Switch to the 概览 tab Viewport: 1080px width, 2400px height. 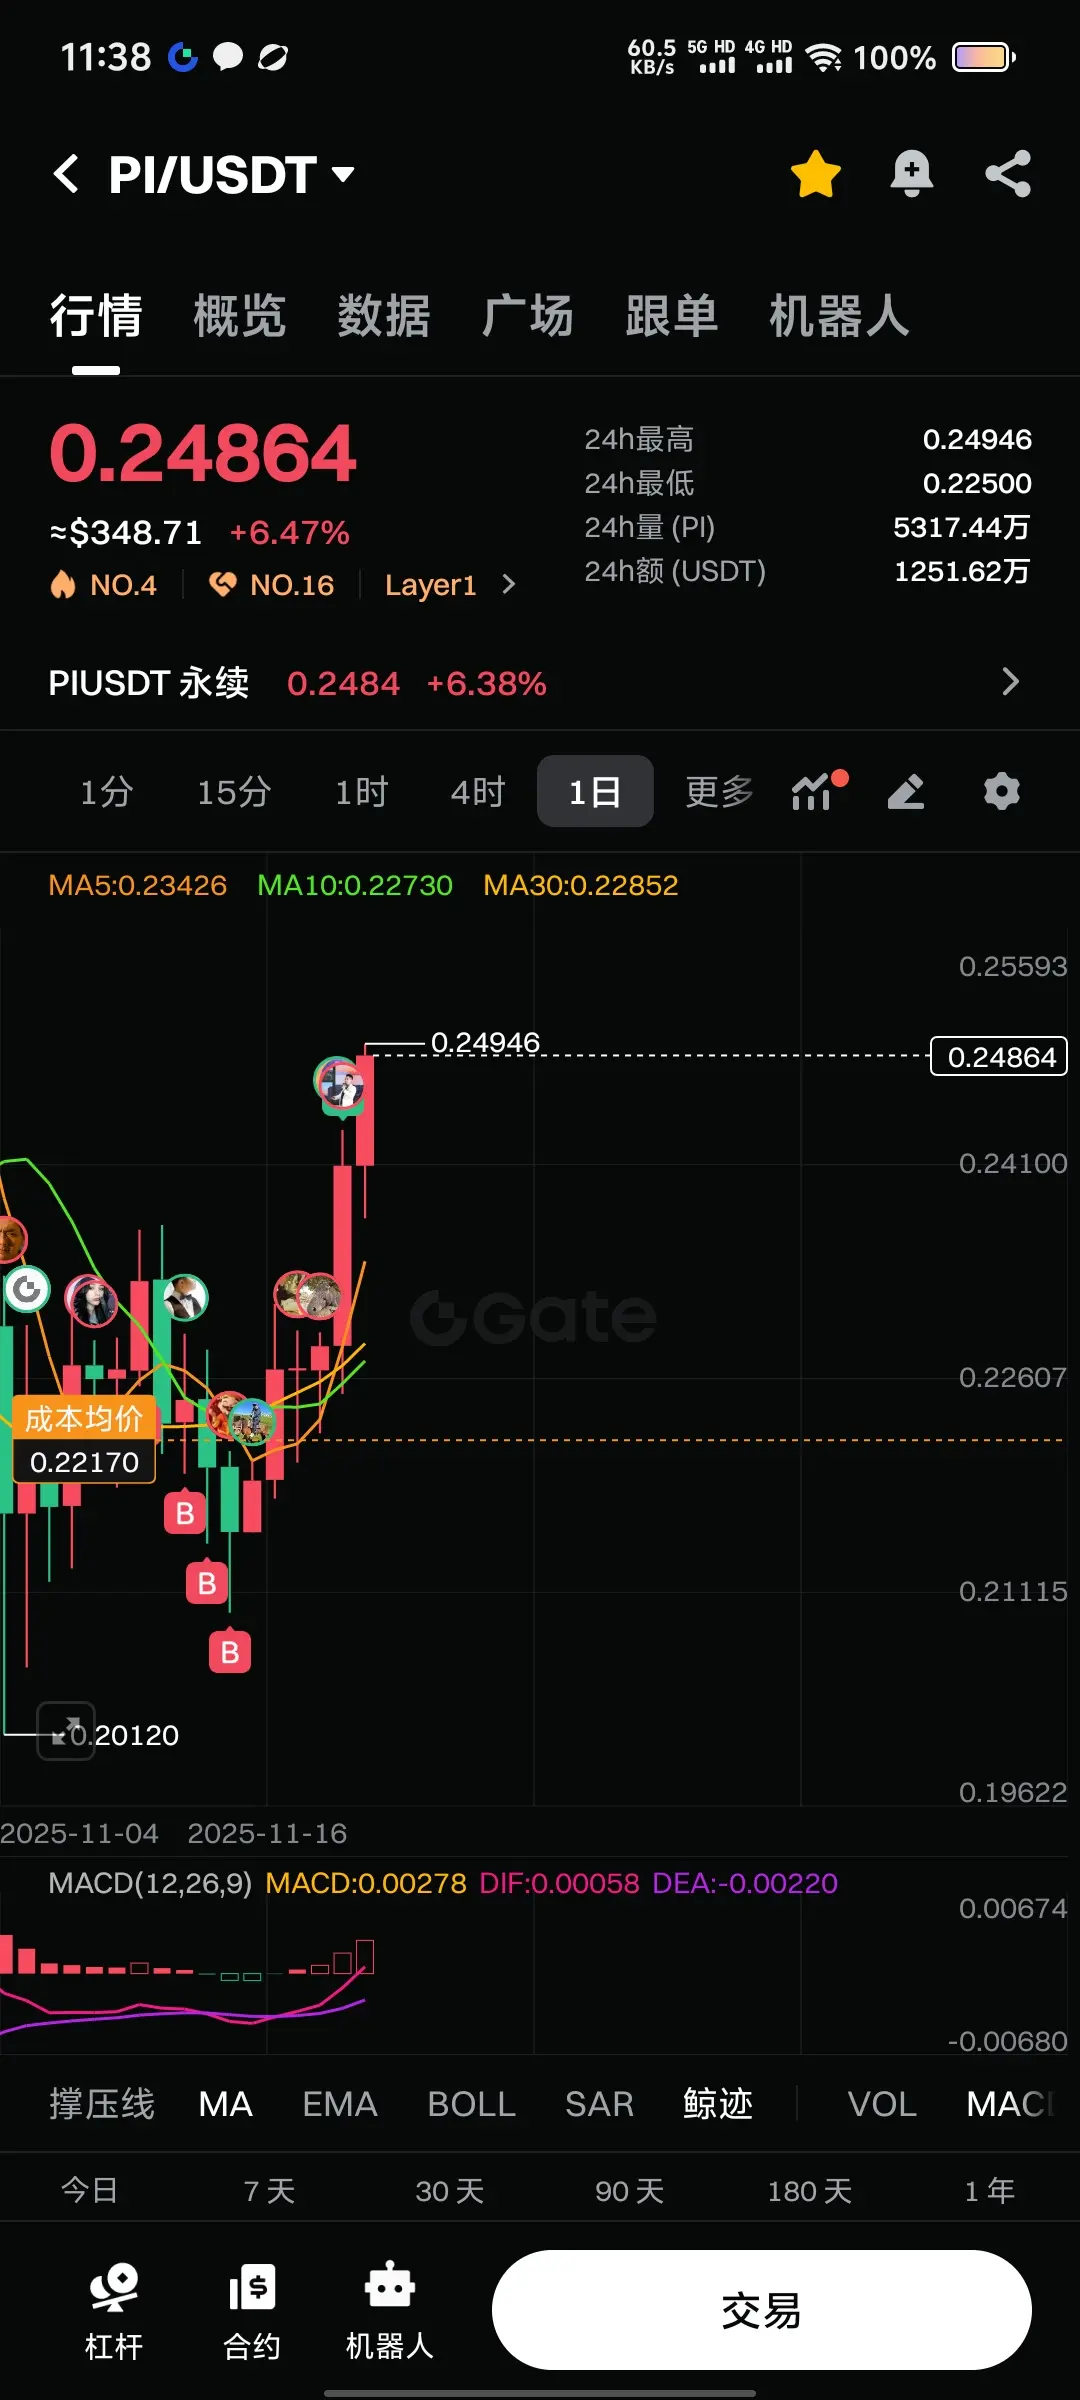(240, 316)
